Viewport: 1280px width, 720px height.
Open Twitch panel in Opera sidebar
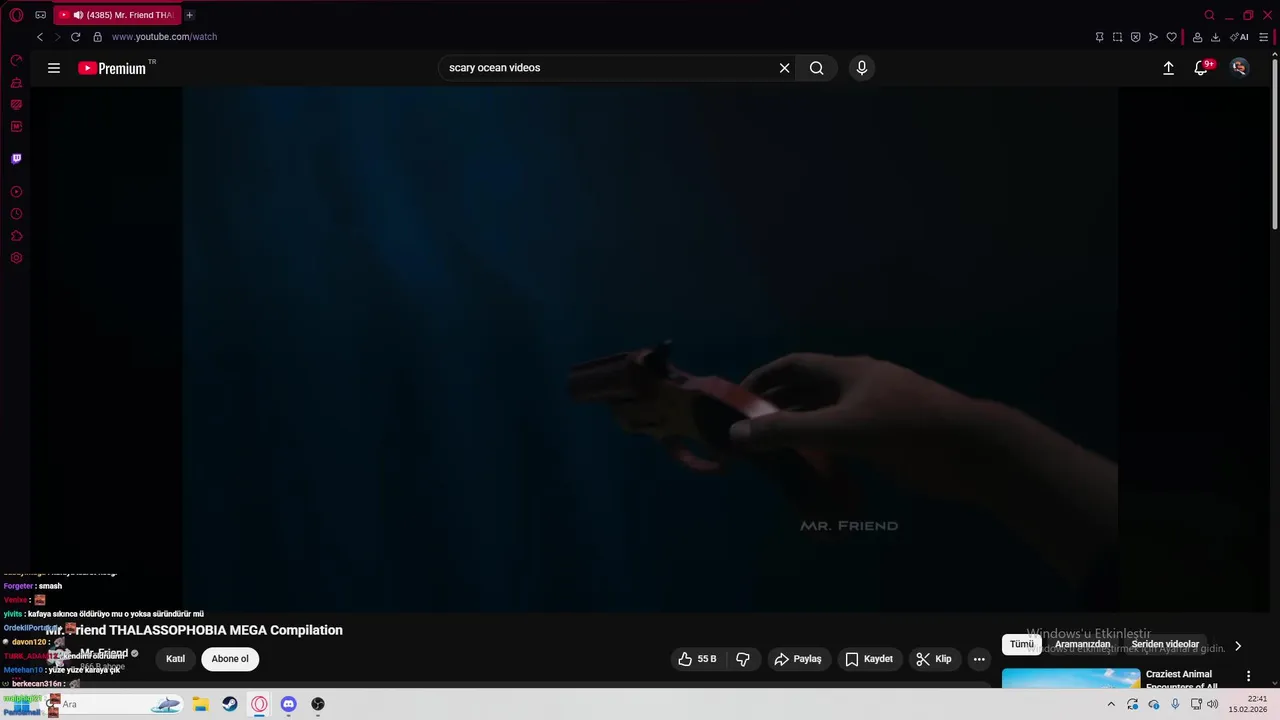pyautogui.click(x=16, y=159)
